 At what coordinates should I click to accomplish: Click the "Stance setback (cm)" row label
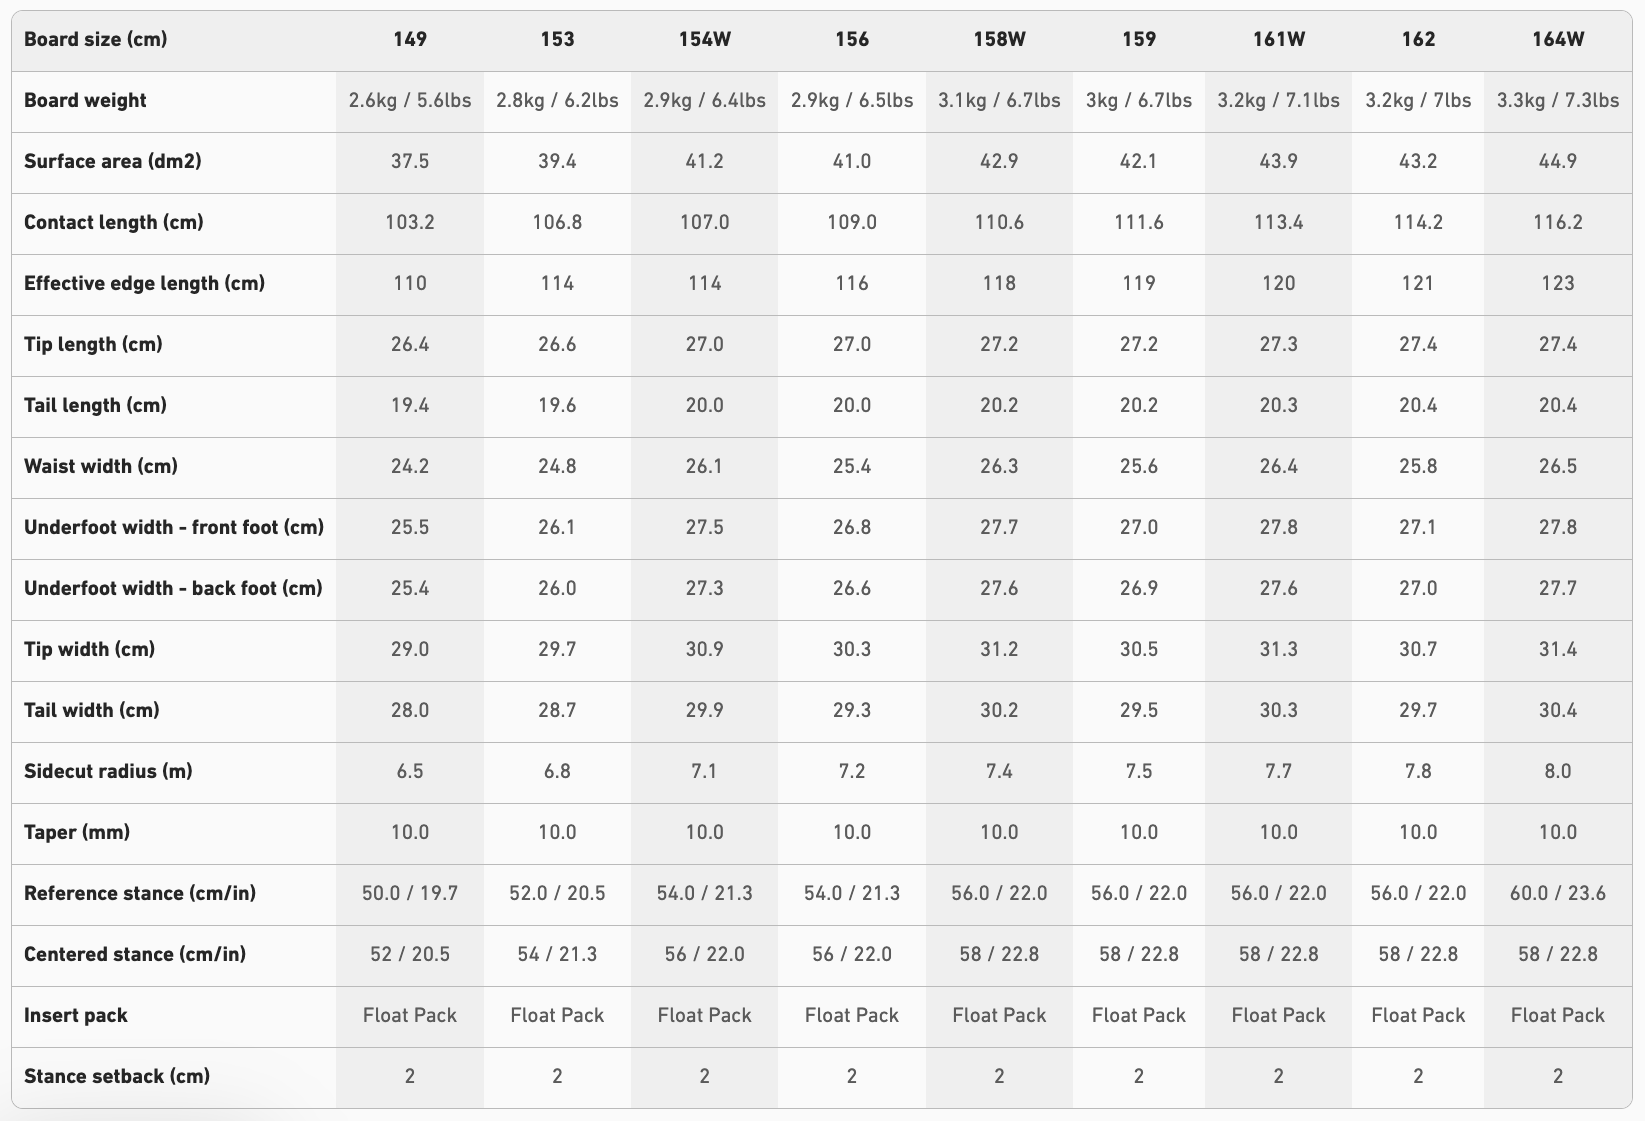[117, 1076]
